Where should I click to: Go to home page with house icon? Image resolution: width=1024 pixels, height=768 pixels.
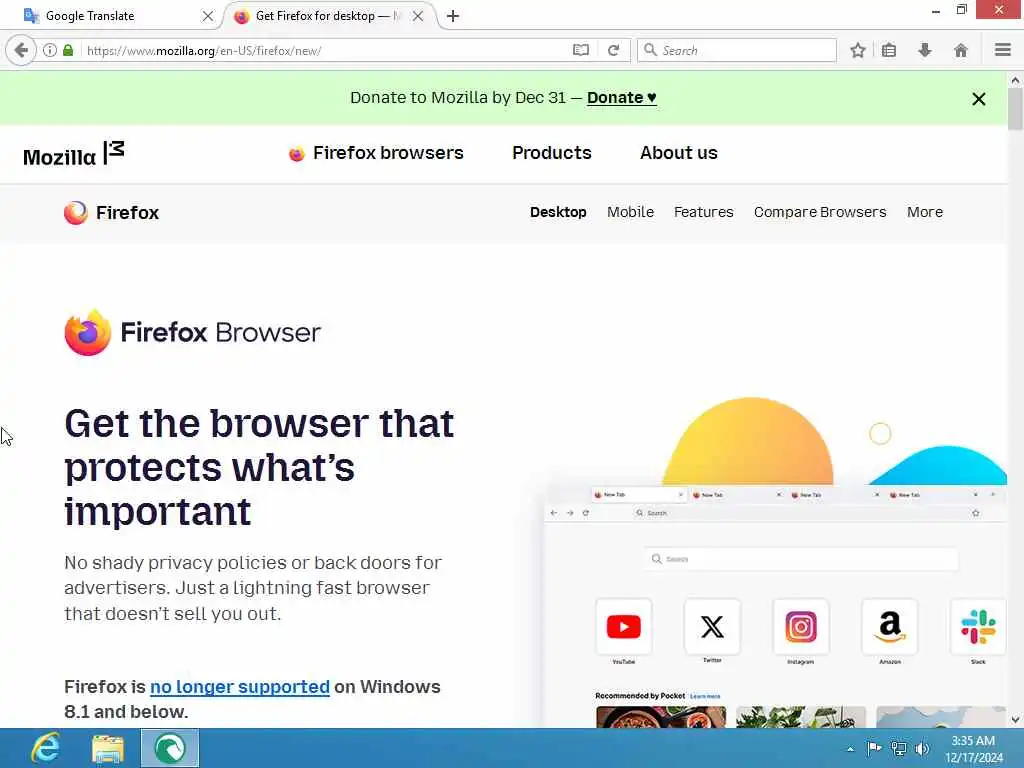[x=961, y=50]
